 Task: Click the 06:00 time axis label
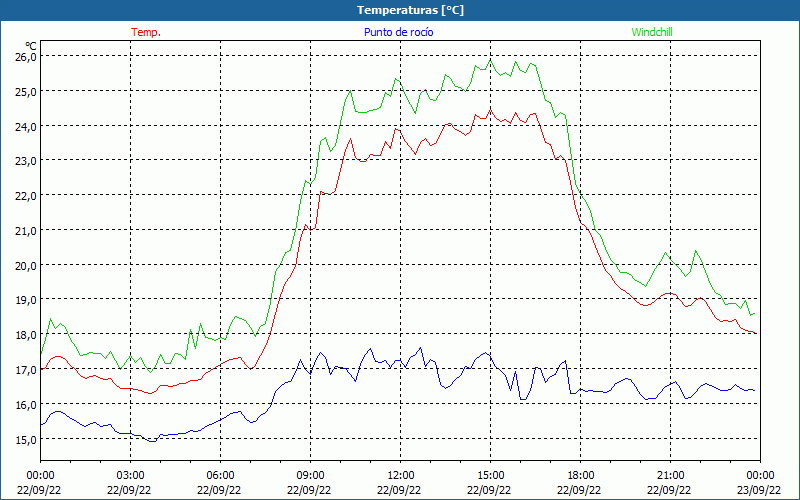(220, 476)
